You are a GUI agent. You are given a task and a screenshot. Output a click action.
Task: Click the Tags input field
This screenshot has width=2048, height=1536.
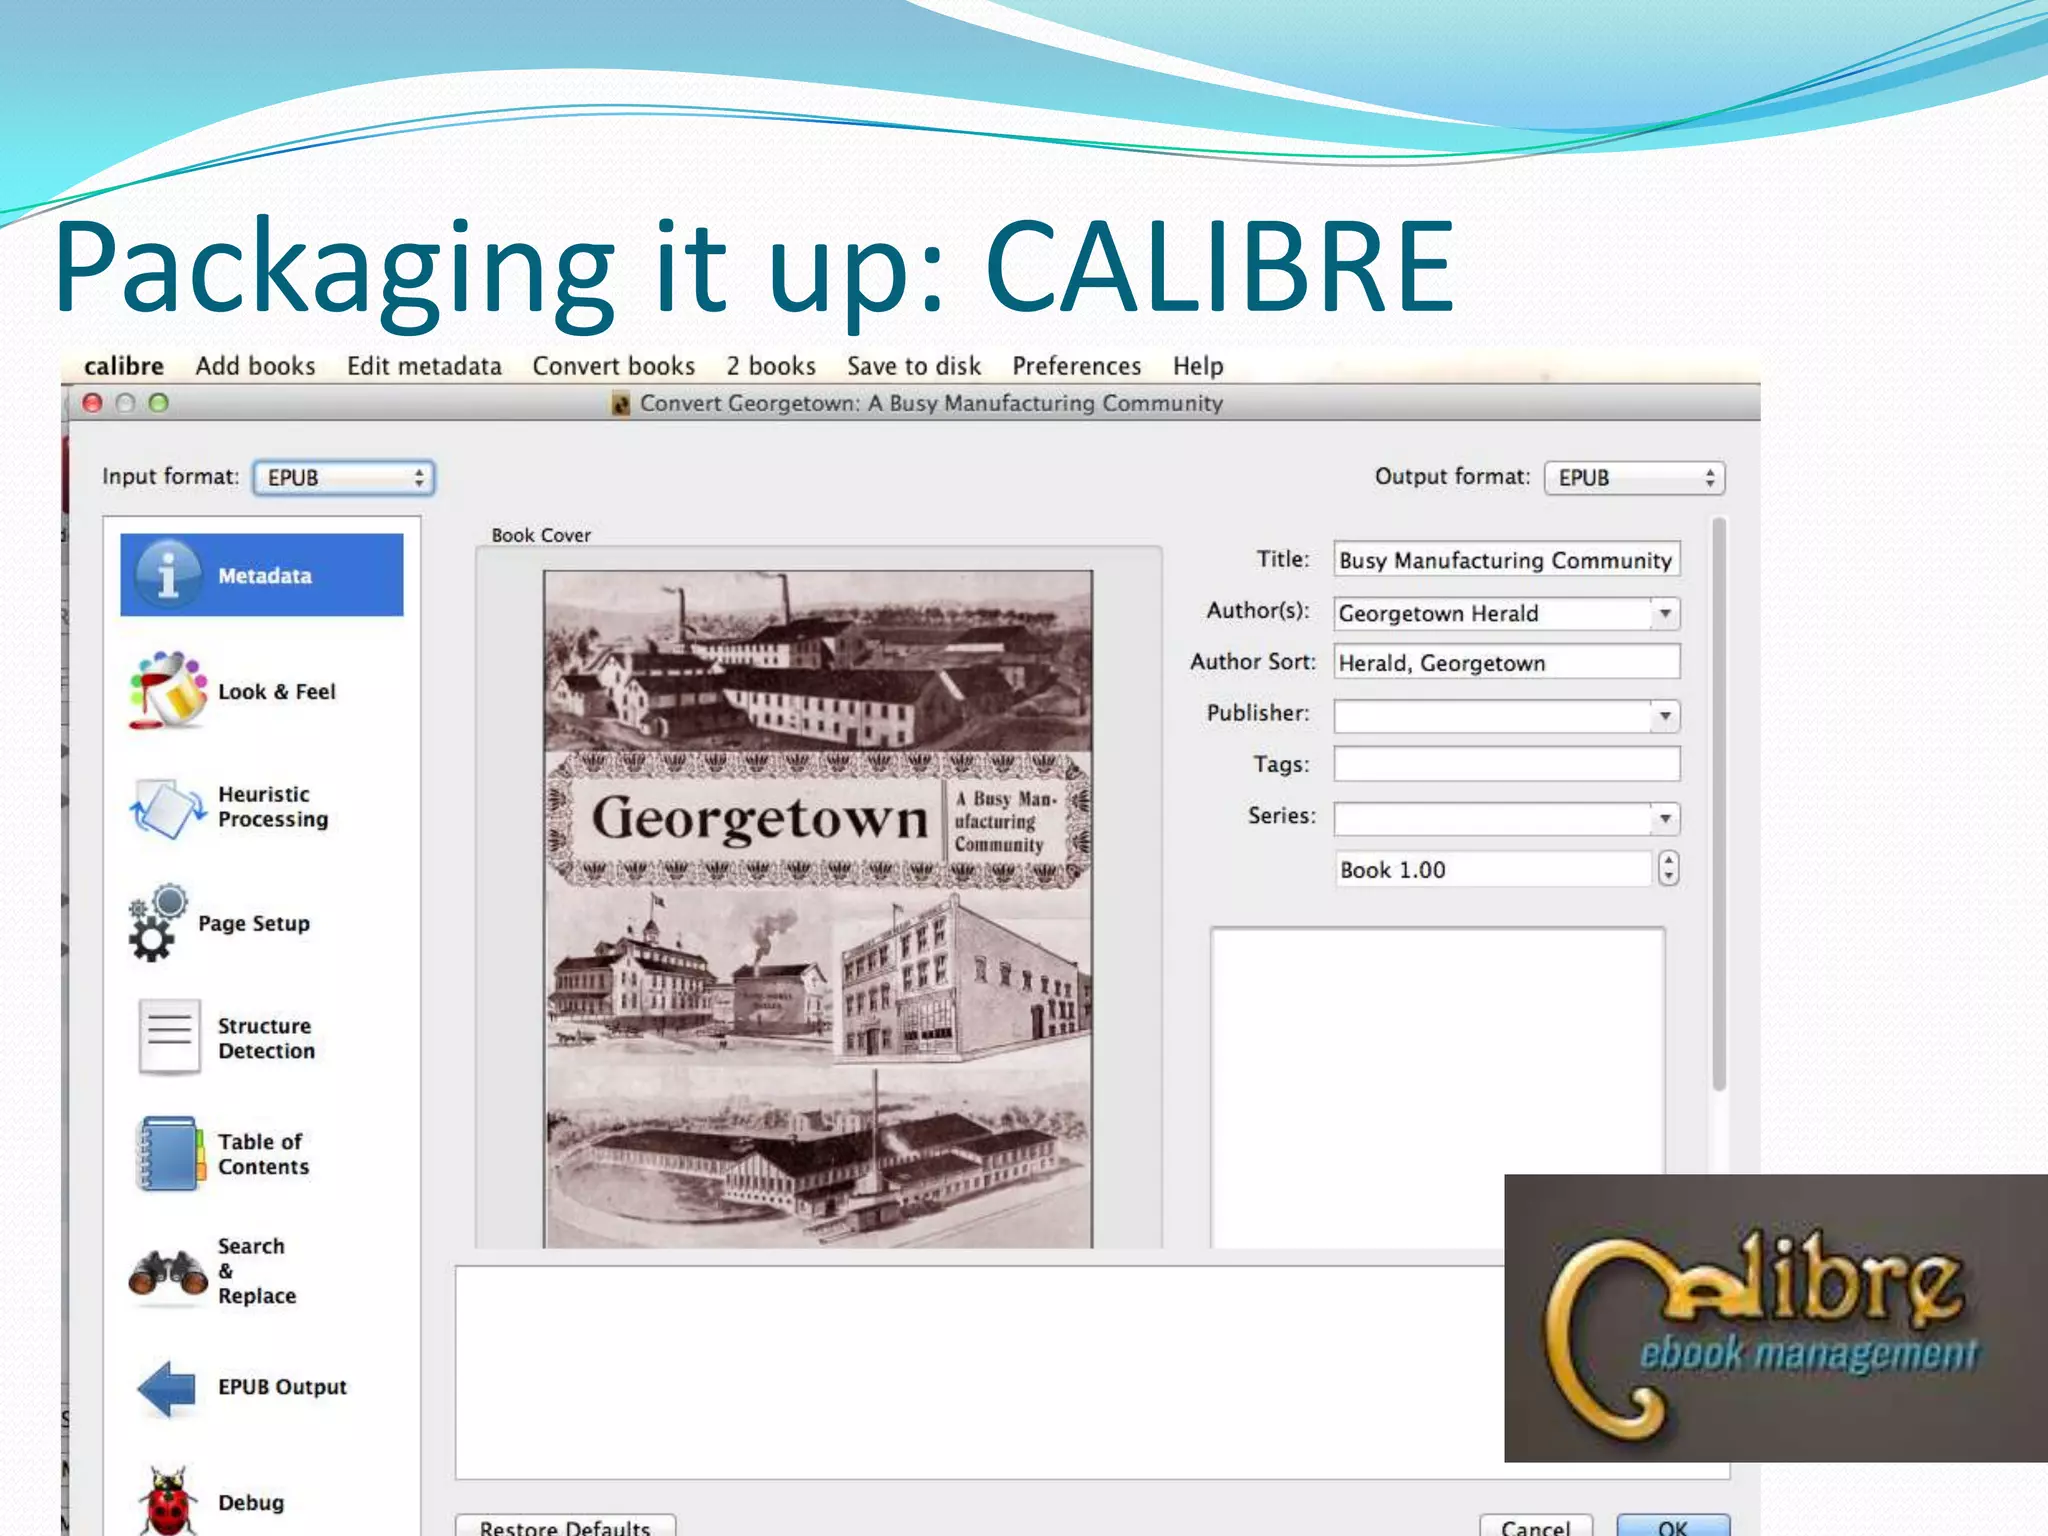tap(1507, 764)
